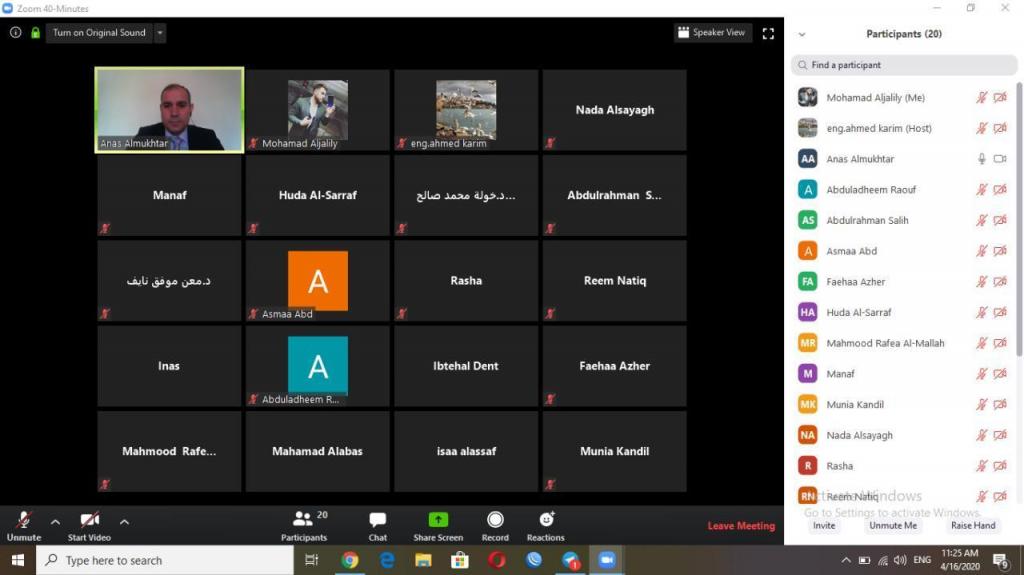Toggle the Unmute microphone button
This screenshot has width=1024, height=575.
24,525
